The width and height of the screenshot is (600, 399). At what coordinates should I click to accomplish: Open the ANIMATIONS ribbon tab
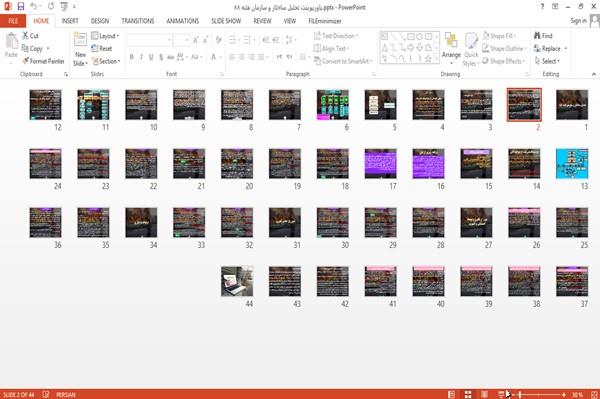(183, 21)
